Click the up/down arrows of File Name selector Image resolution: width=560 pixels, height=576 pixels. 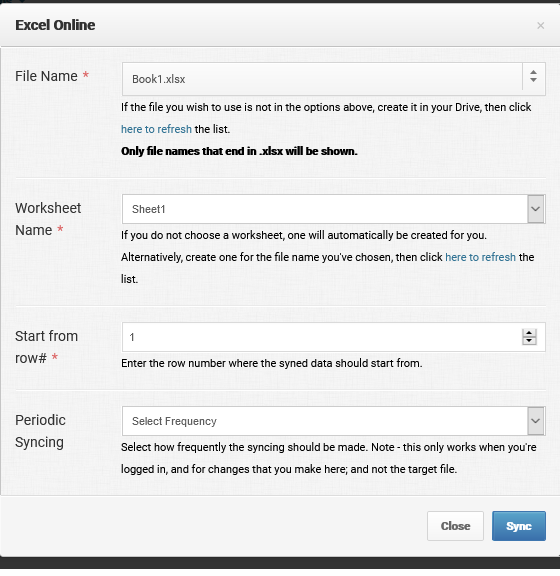tap(533, 76)
